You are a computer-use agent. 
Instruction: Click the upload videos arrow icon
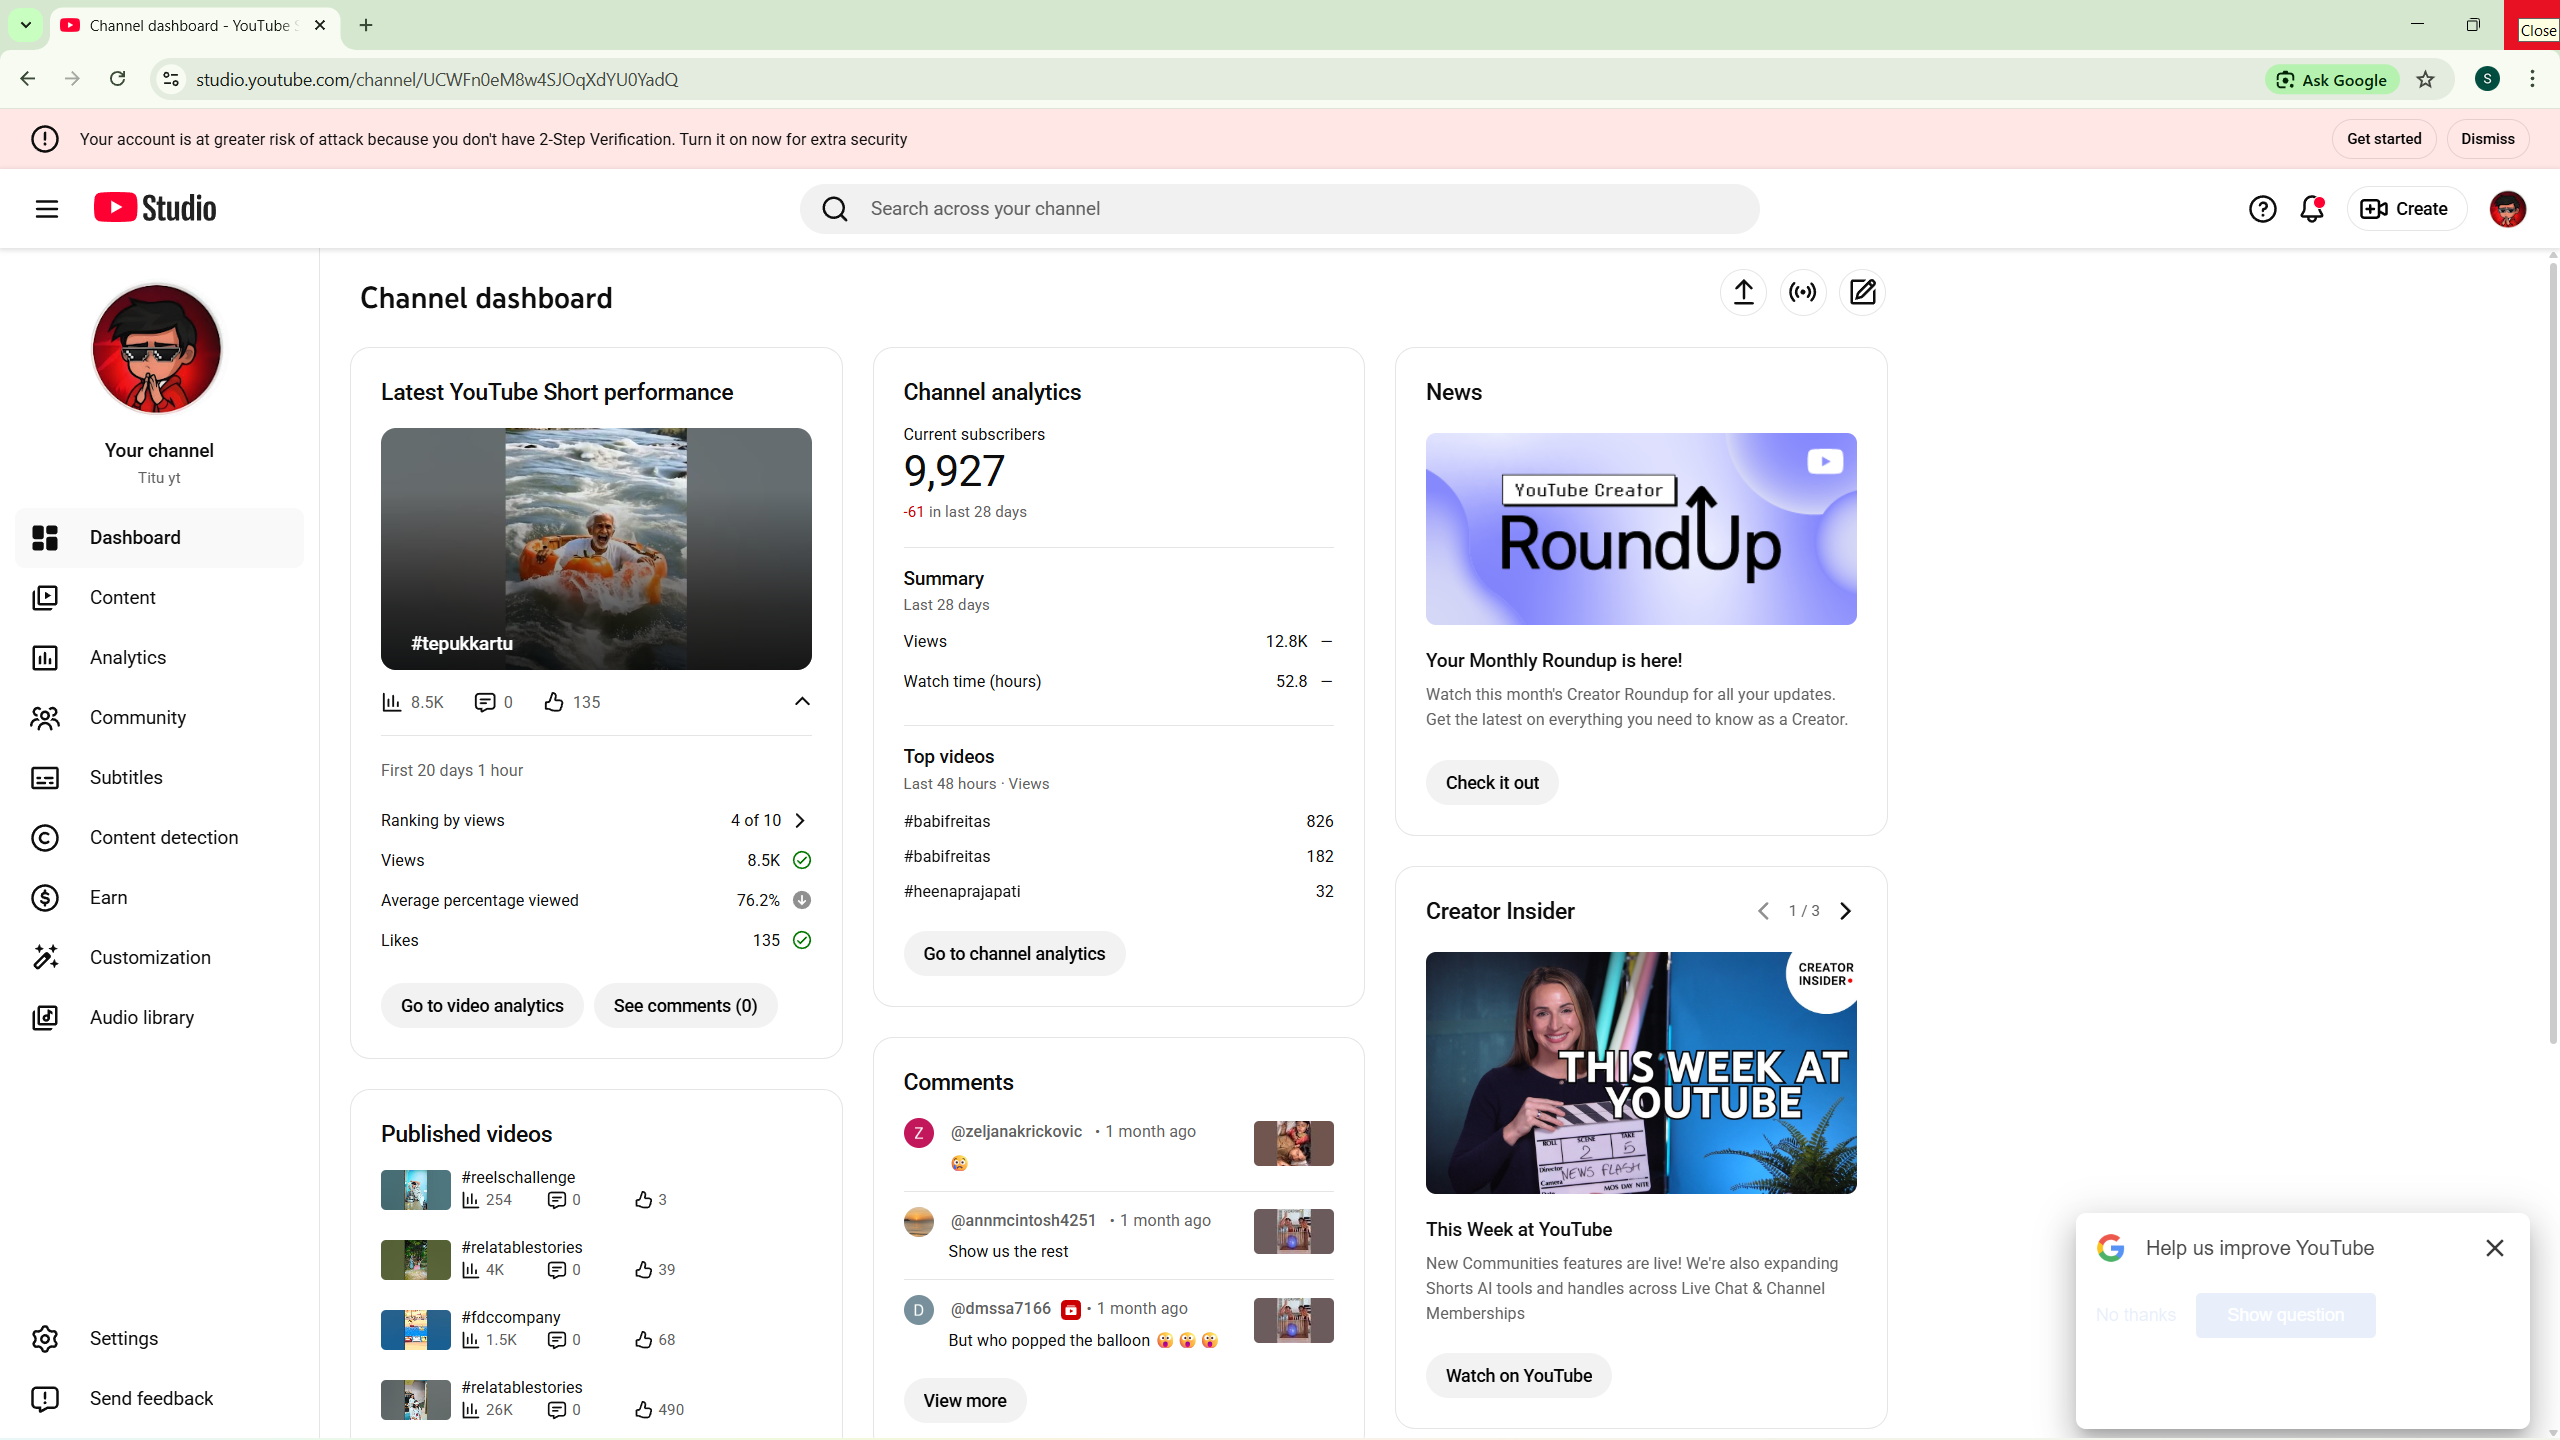click(1743, 292)
